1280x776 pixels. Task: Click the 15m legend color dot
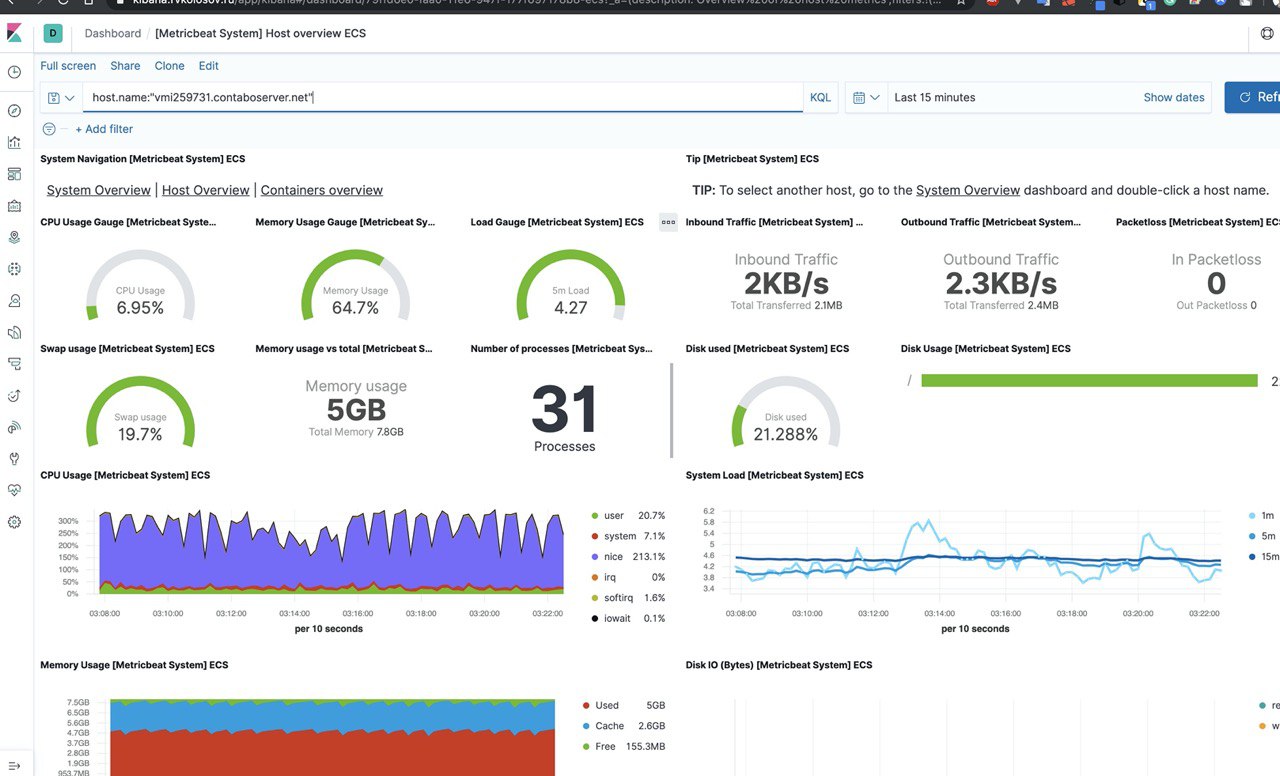click(x=1253, y=557)
